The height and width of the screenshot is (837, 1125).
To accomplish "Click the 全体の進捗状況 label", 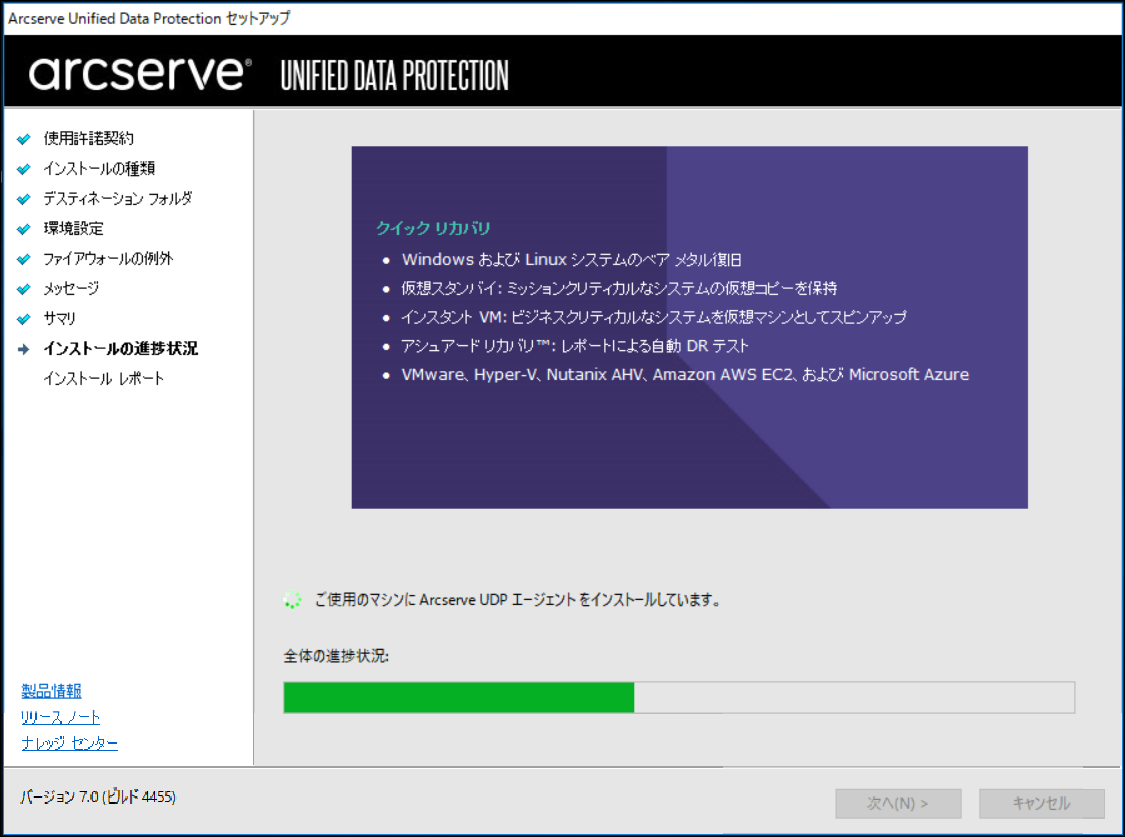I will (336, 656).
